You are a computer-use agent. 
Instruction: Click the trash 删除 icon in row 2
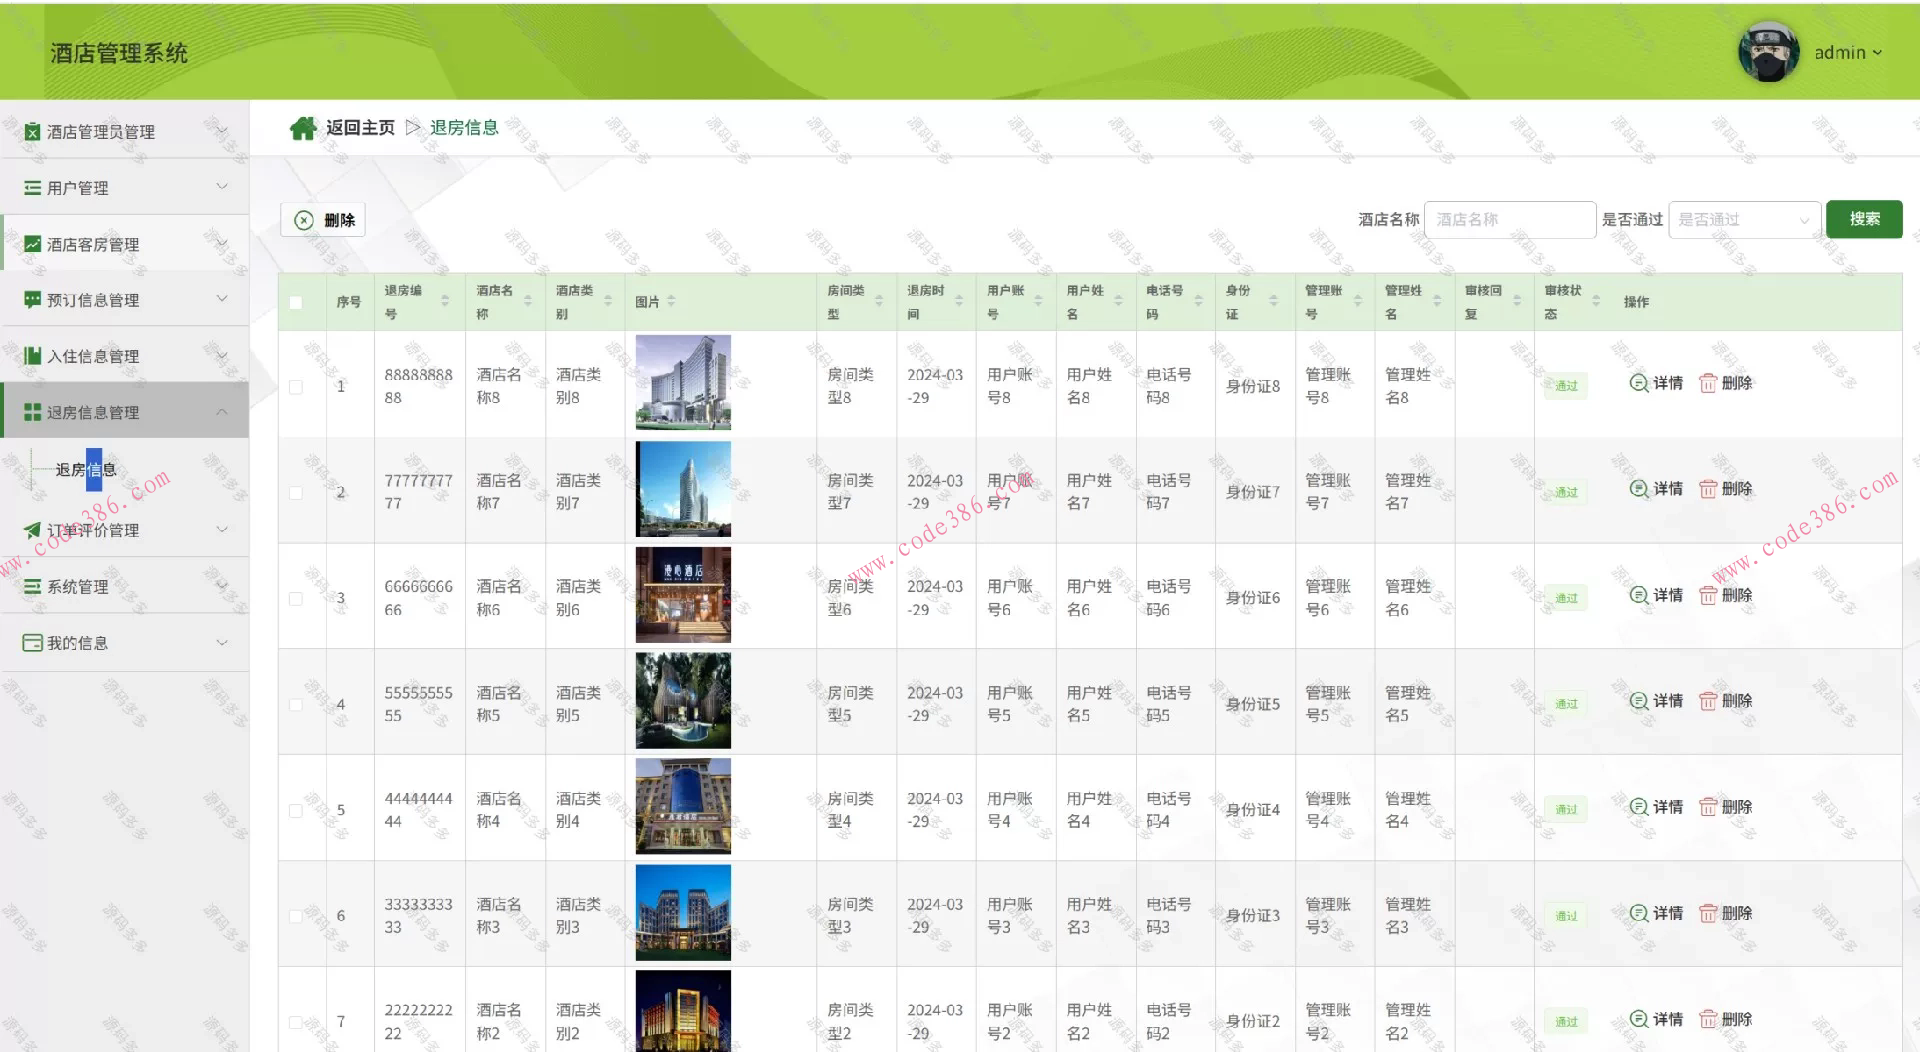1708,489
